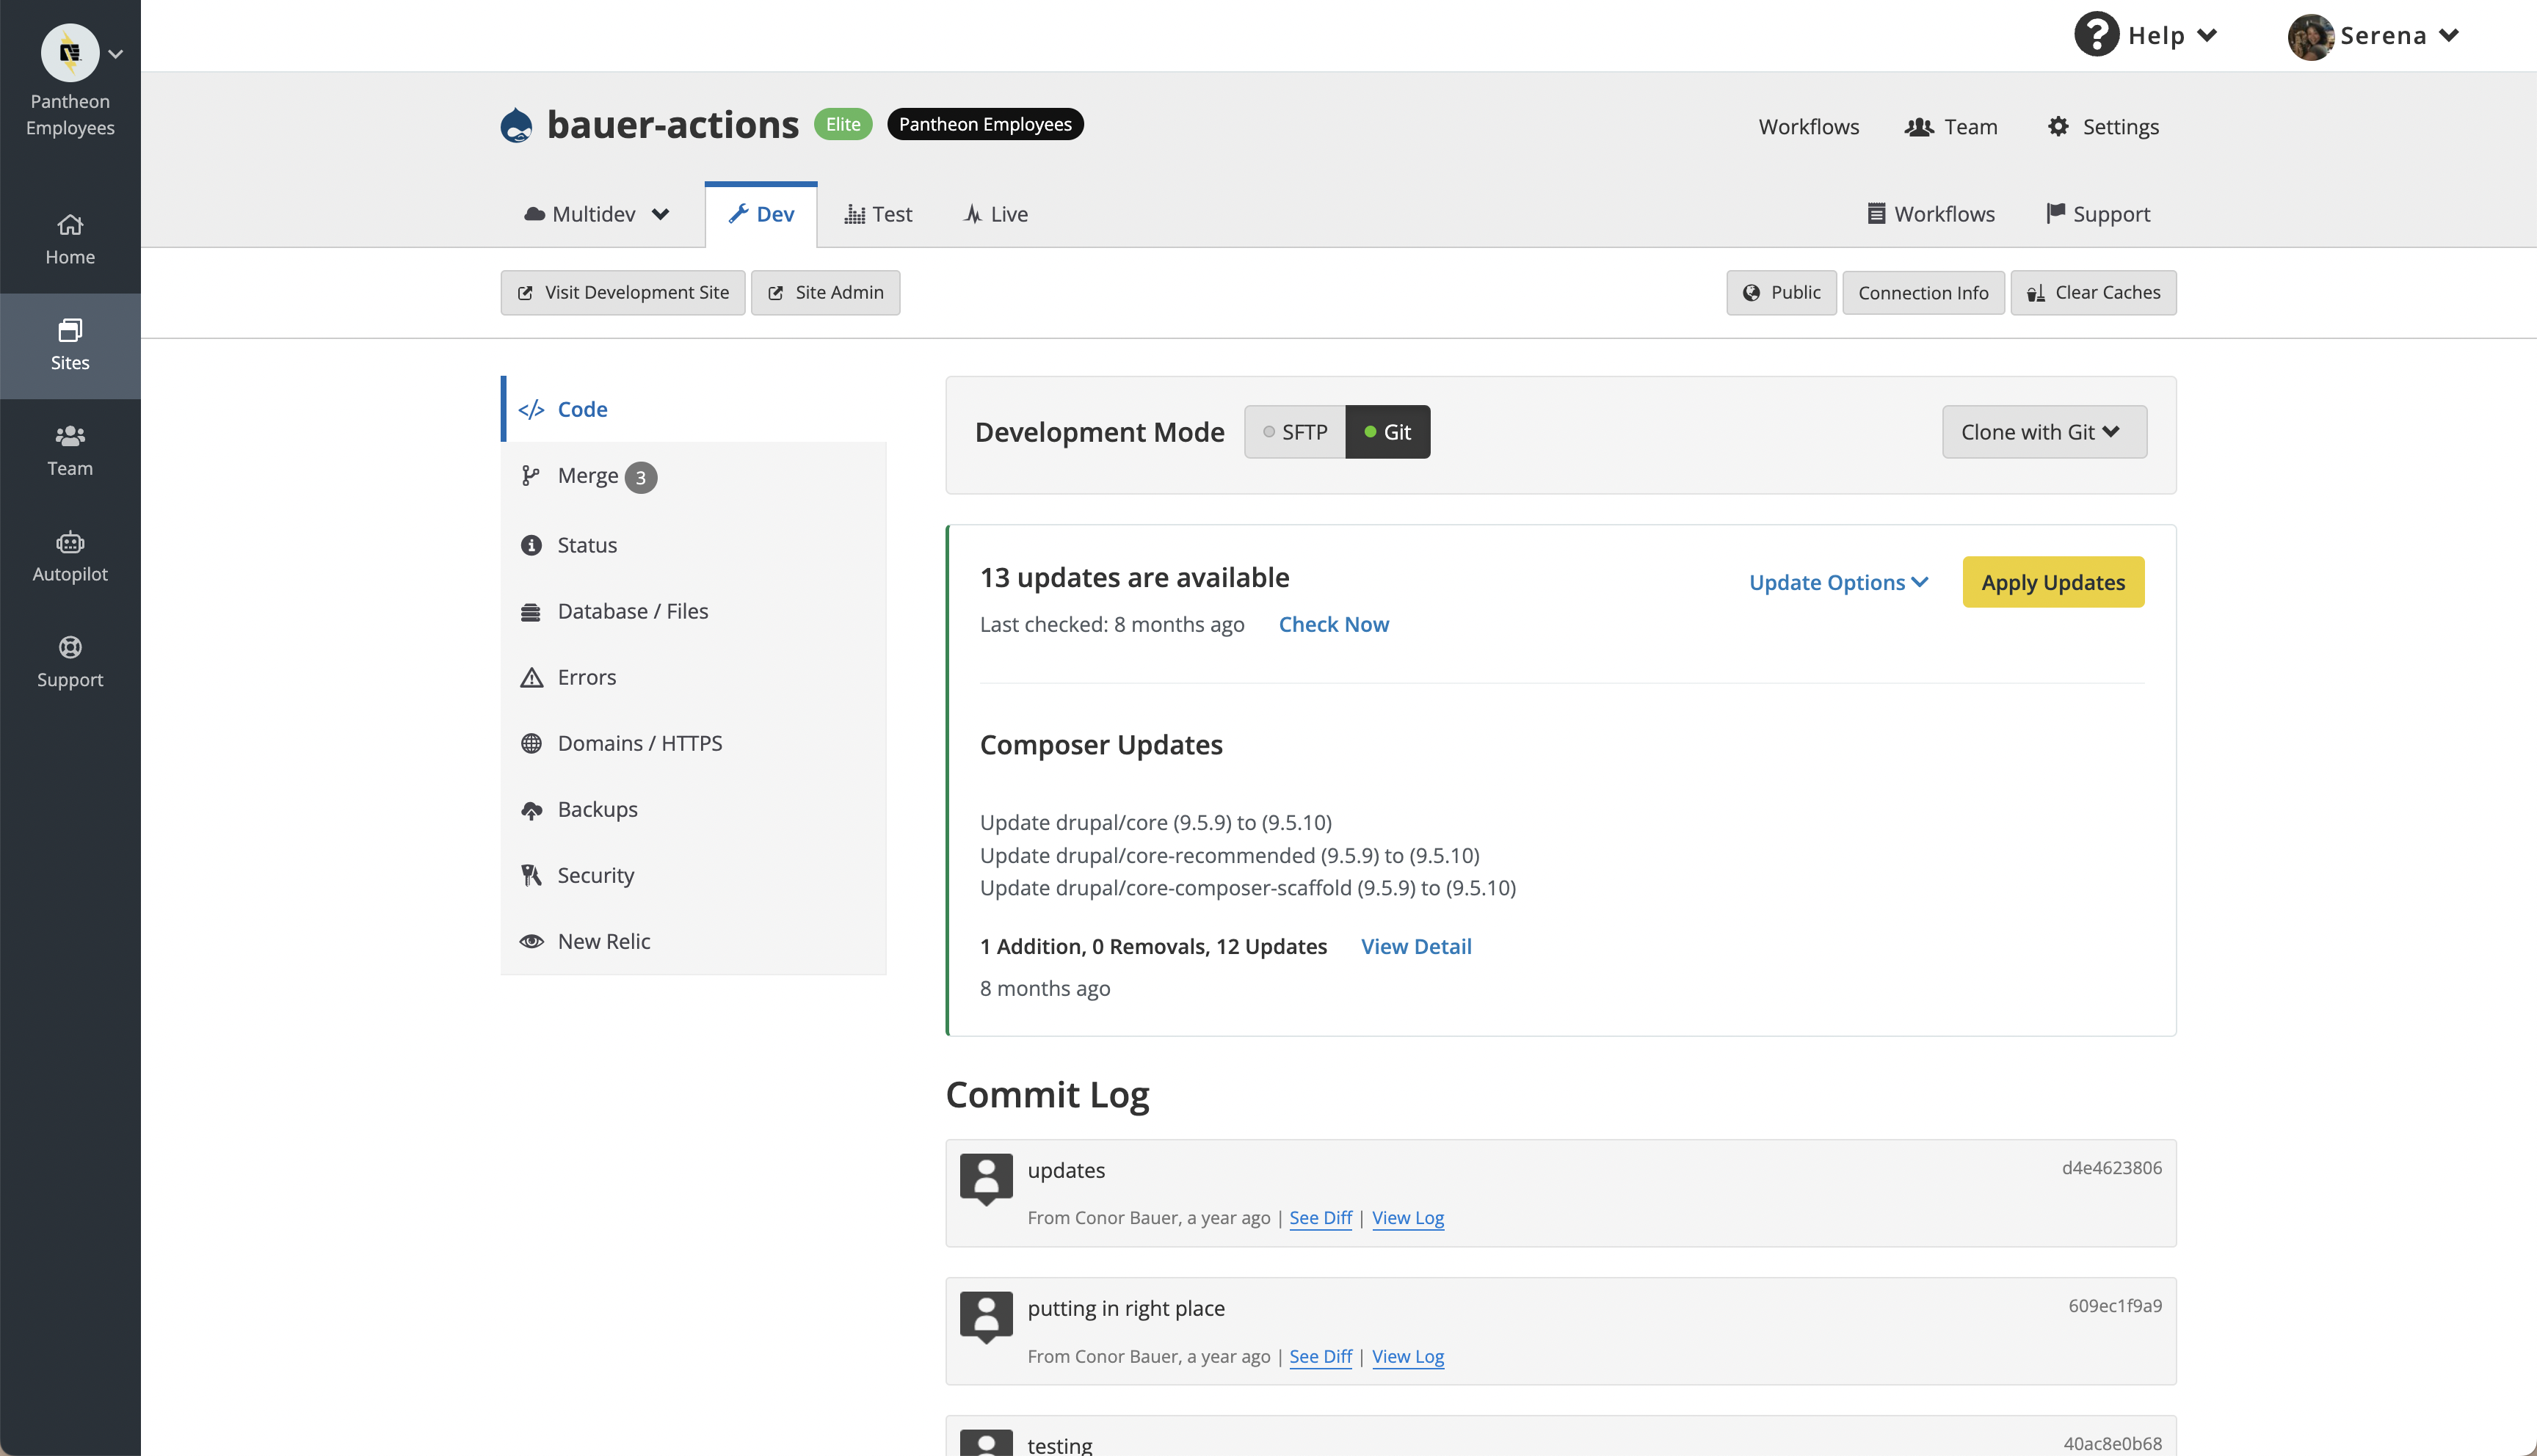Navigate to Sites in the sidebar
Screen dimensions: 2537x1456
pyautogui.click(x=69, y=345)
